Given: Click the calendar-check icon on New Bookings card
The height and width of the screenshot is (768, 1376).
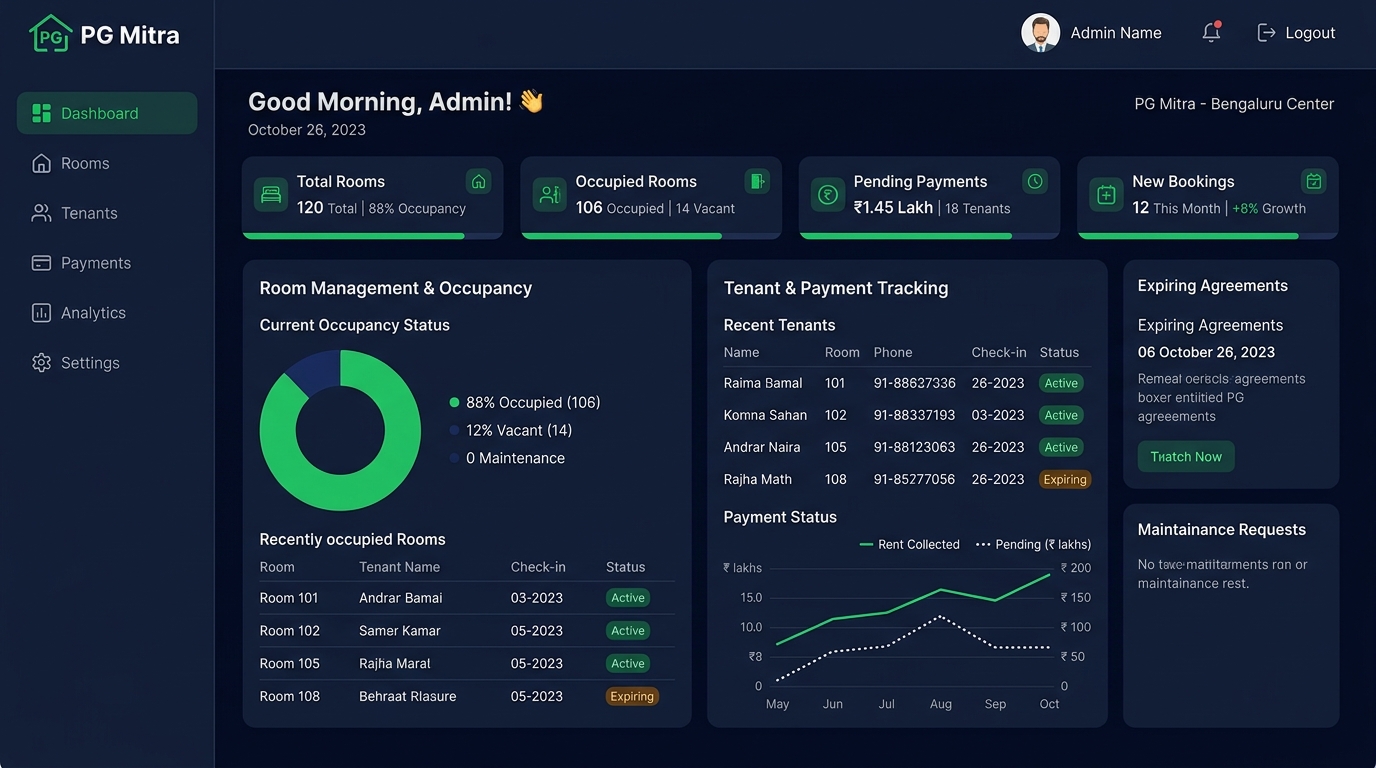Looking at the screenshot, I should tap(1314, 181).
